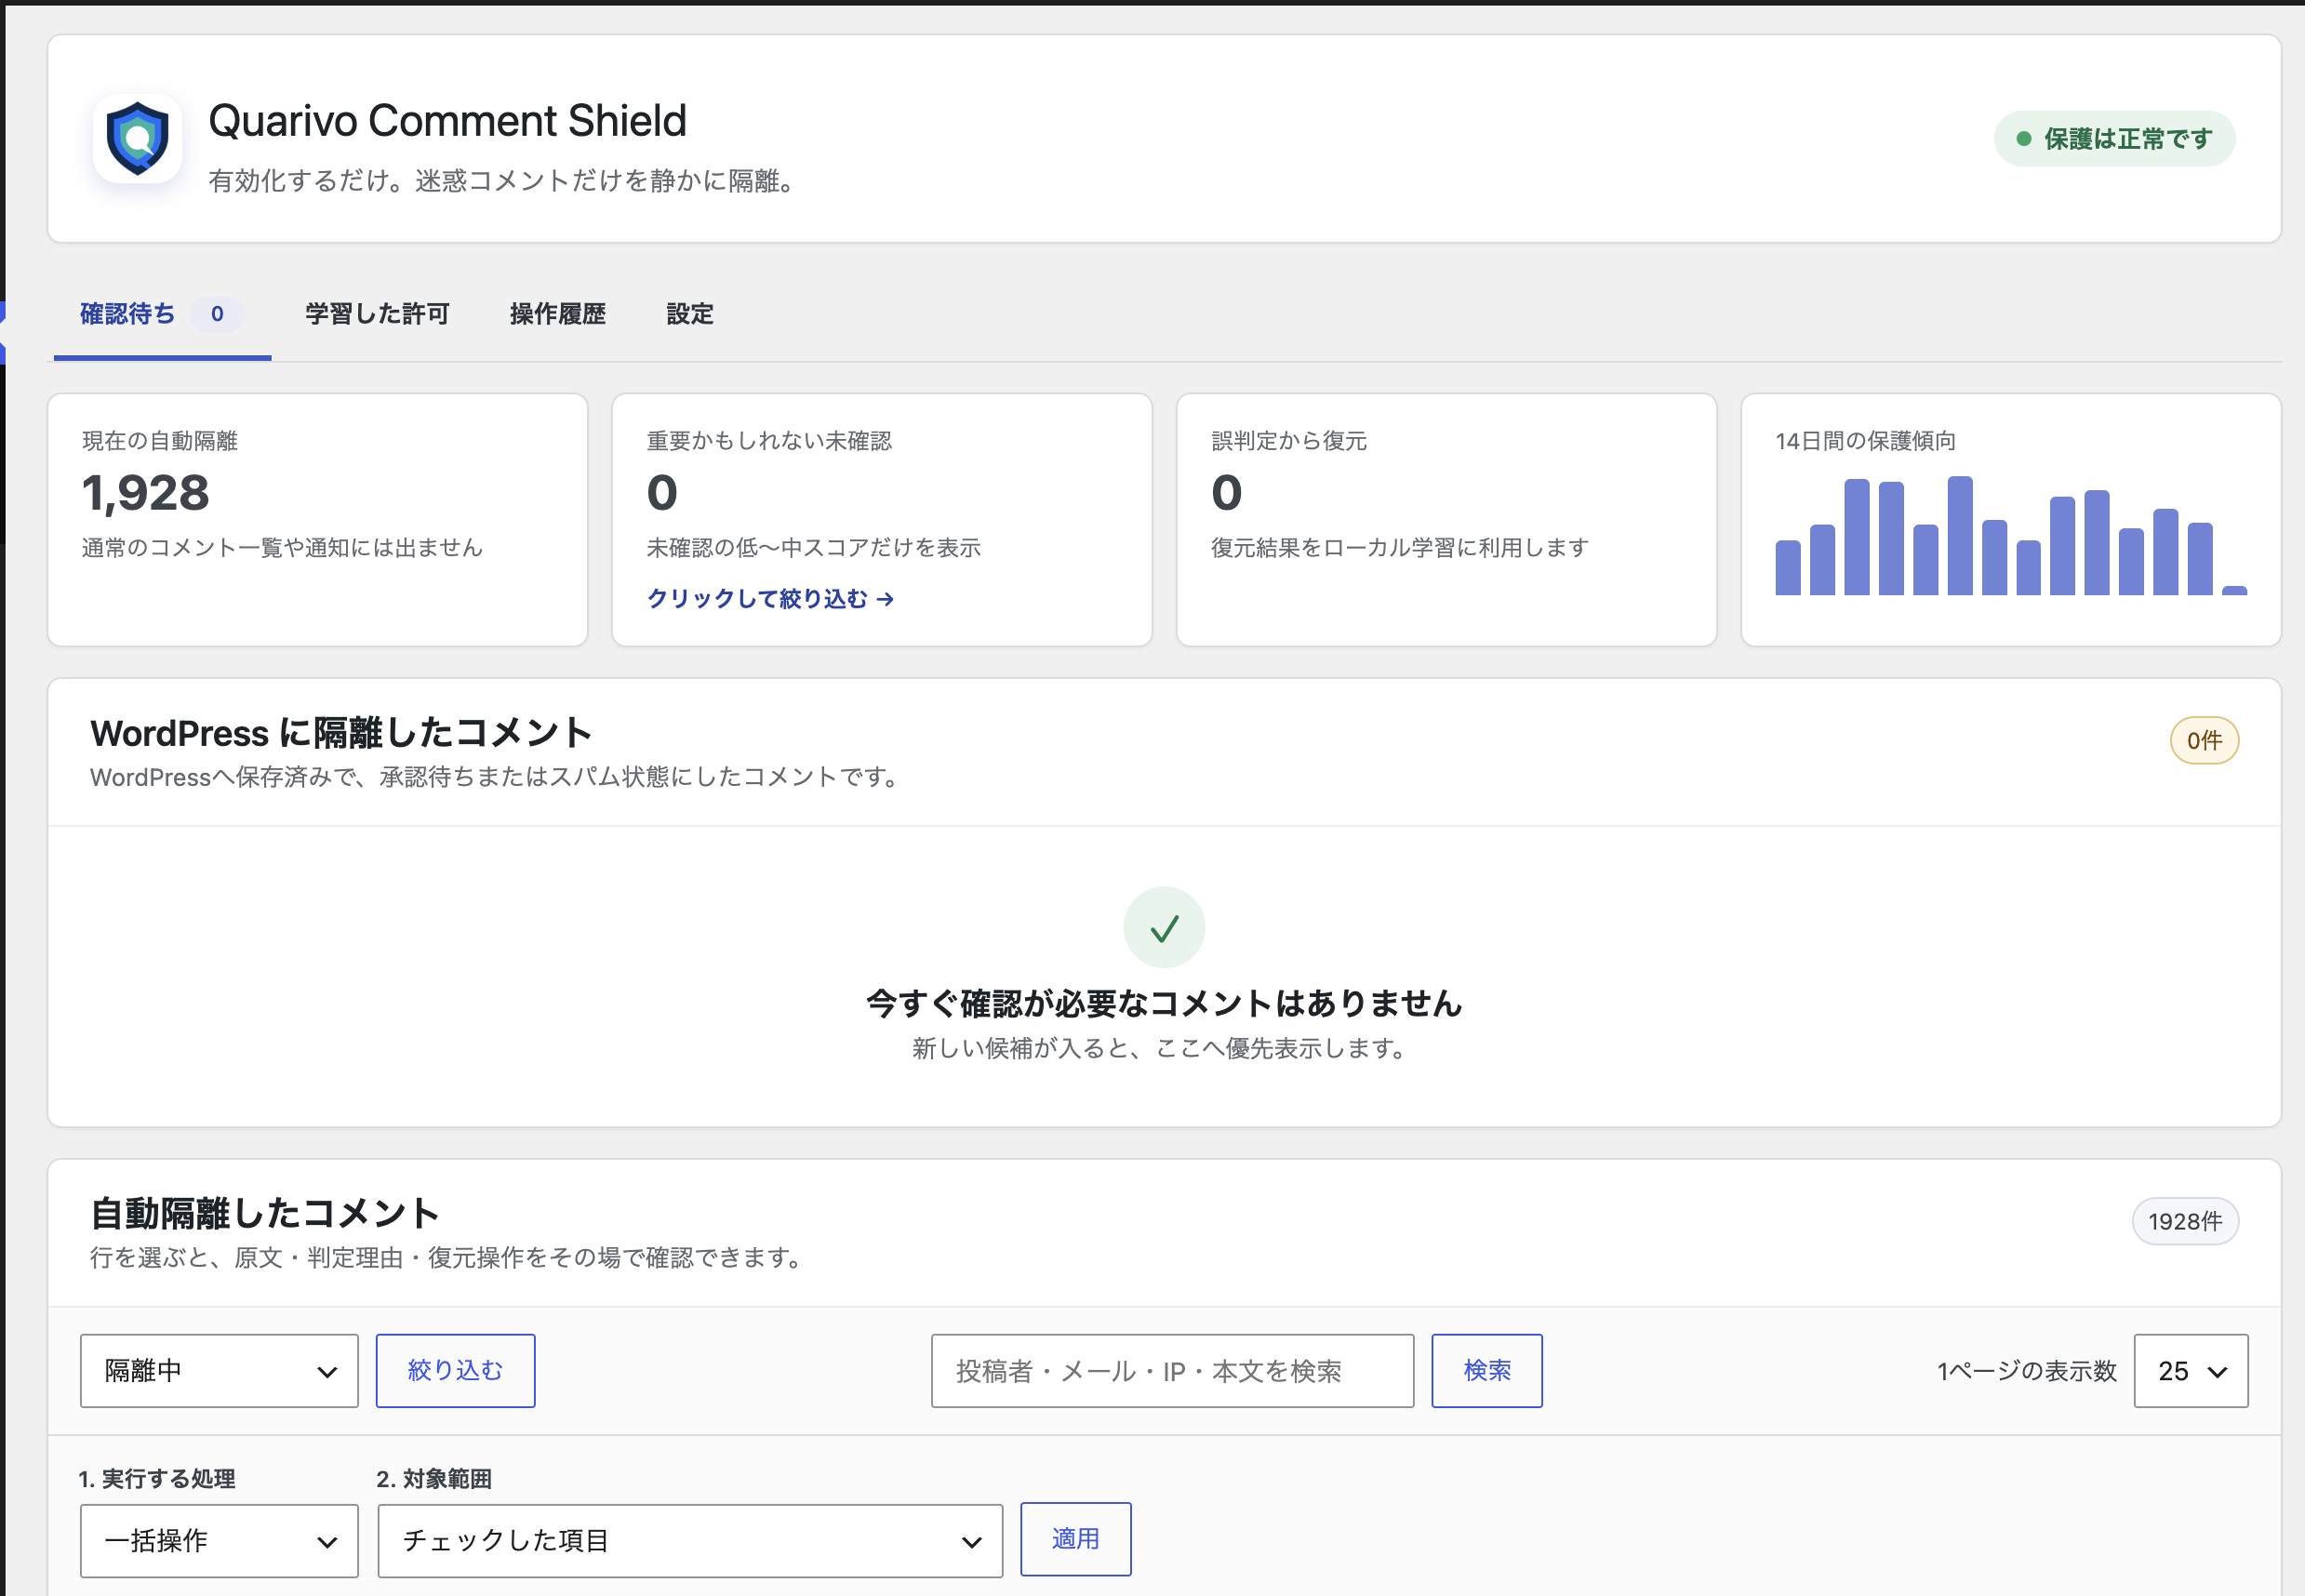
Task: Click the 0件 count badge
Action: 2204,740
